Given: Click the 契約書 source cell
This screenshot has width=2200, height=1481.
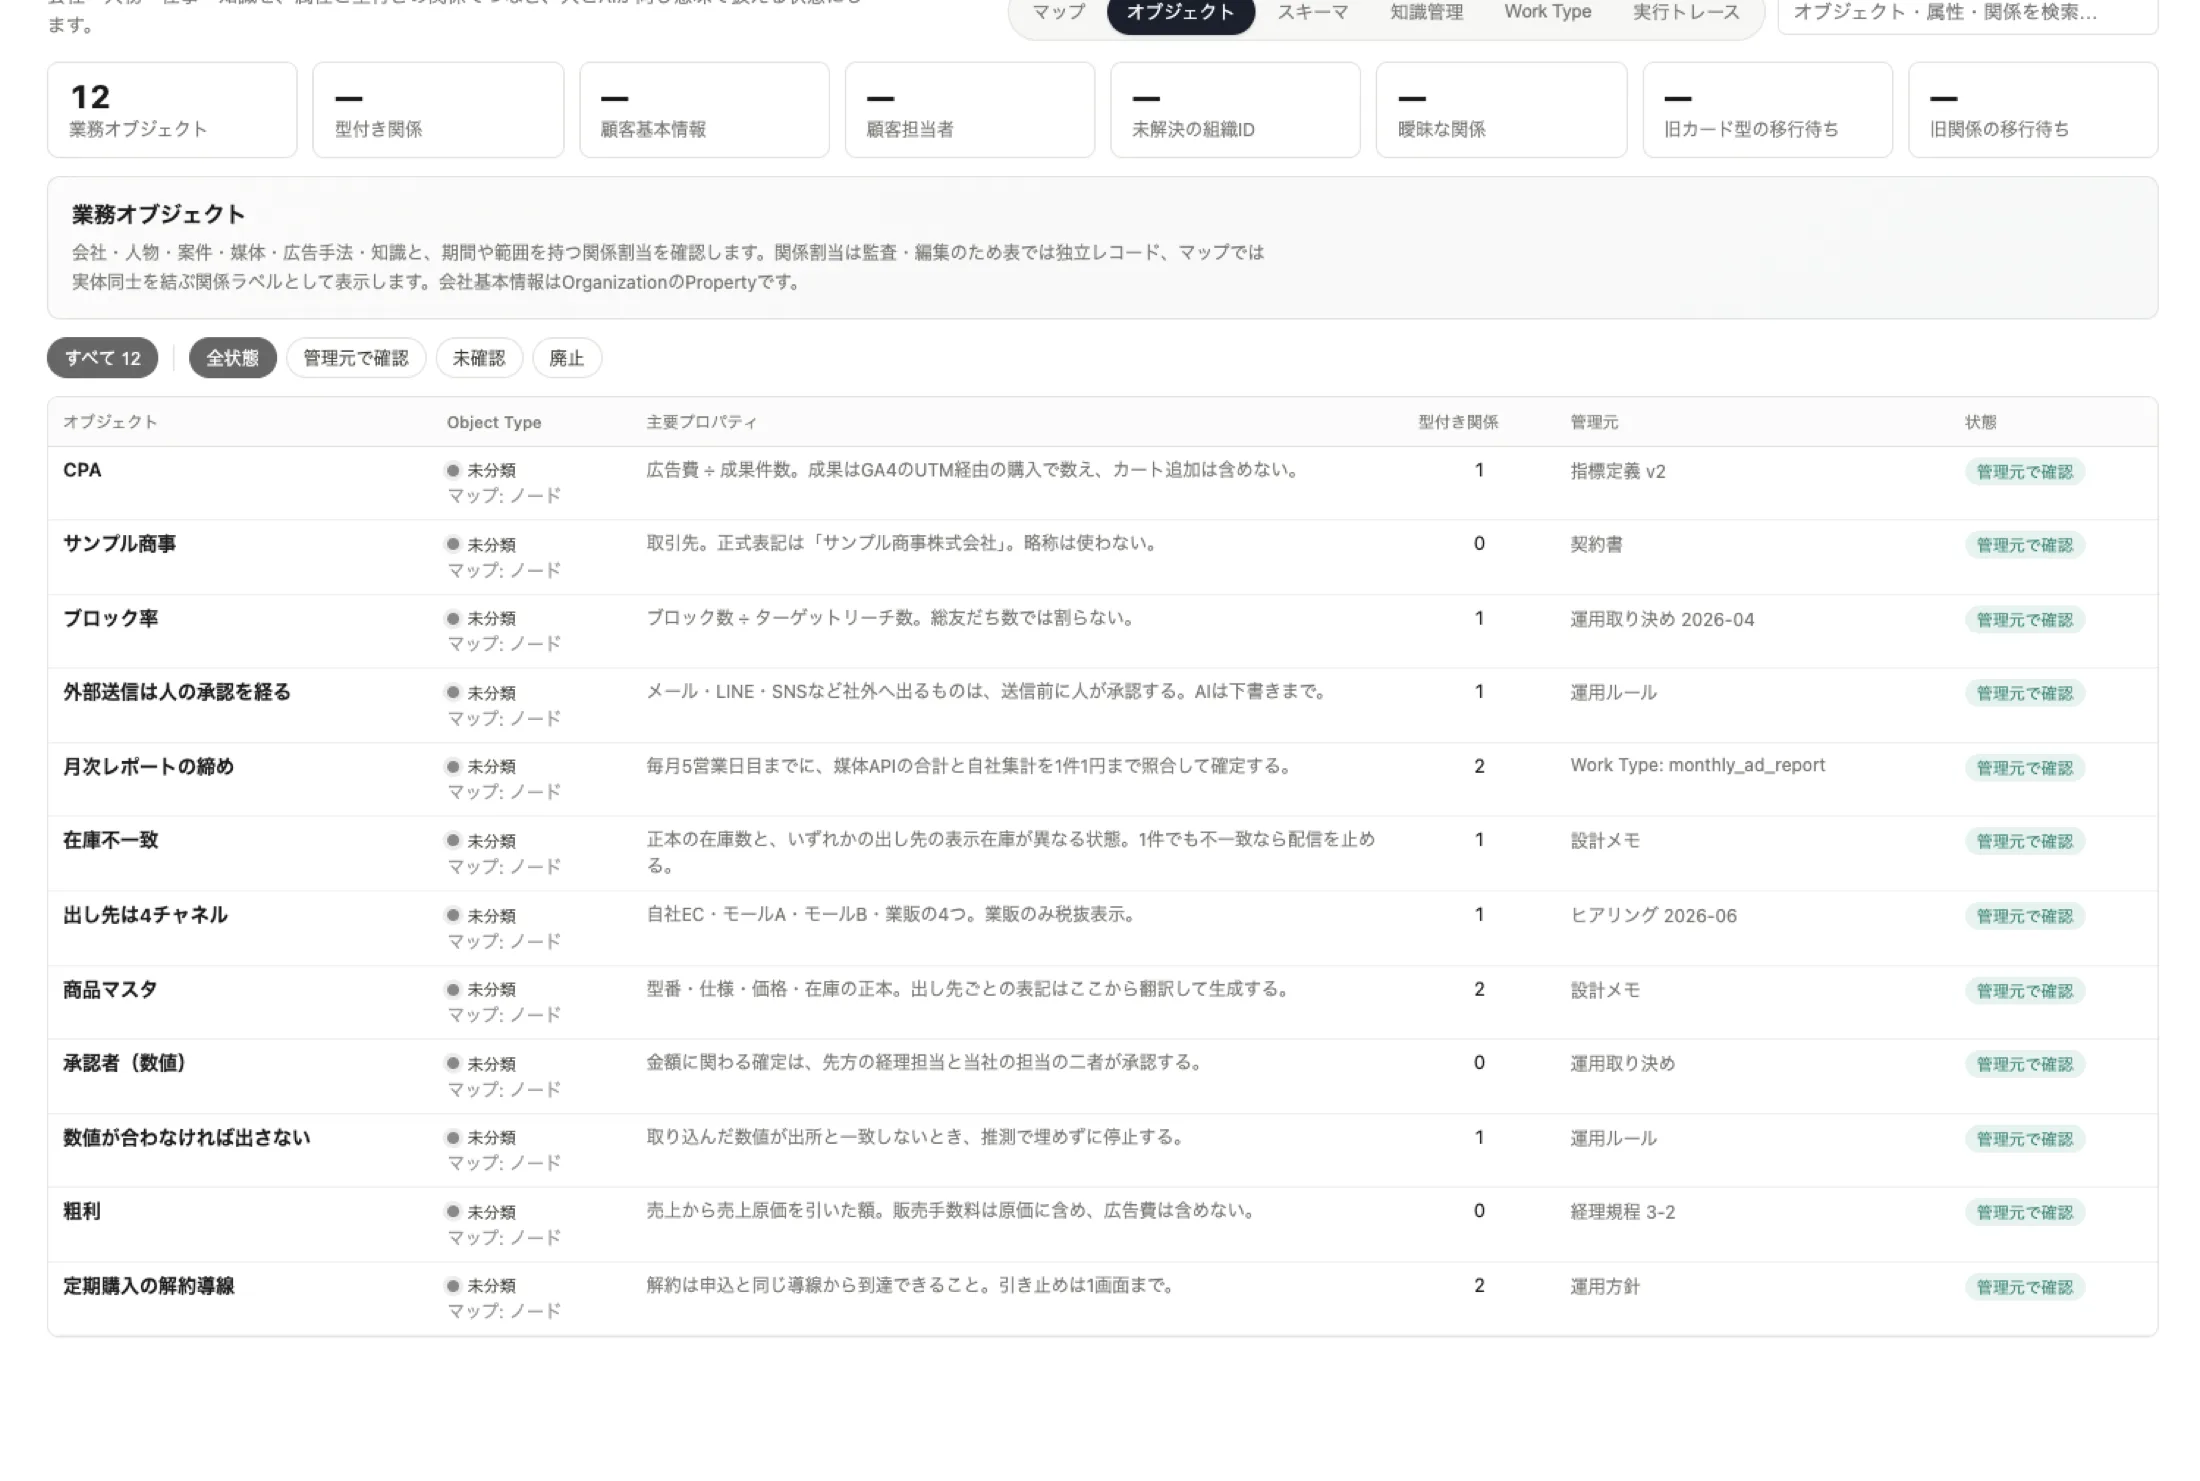Looking at the screenshot, I should point(1596,544).
